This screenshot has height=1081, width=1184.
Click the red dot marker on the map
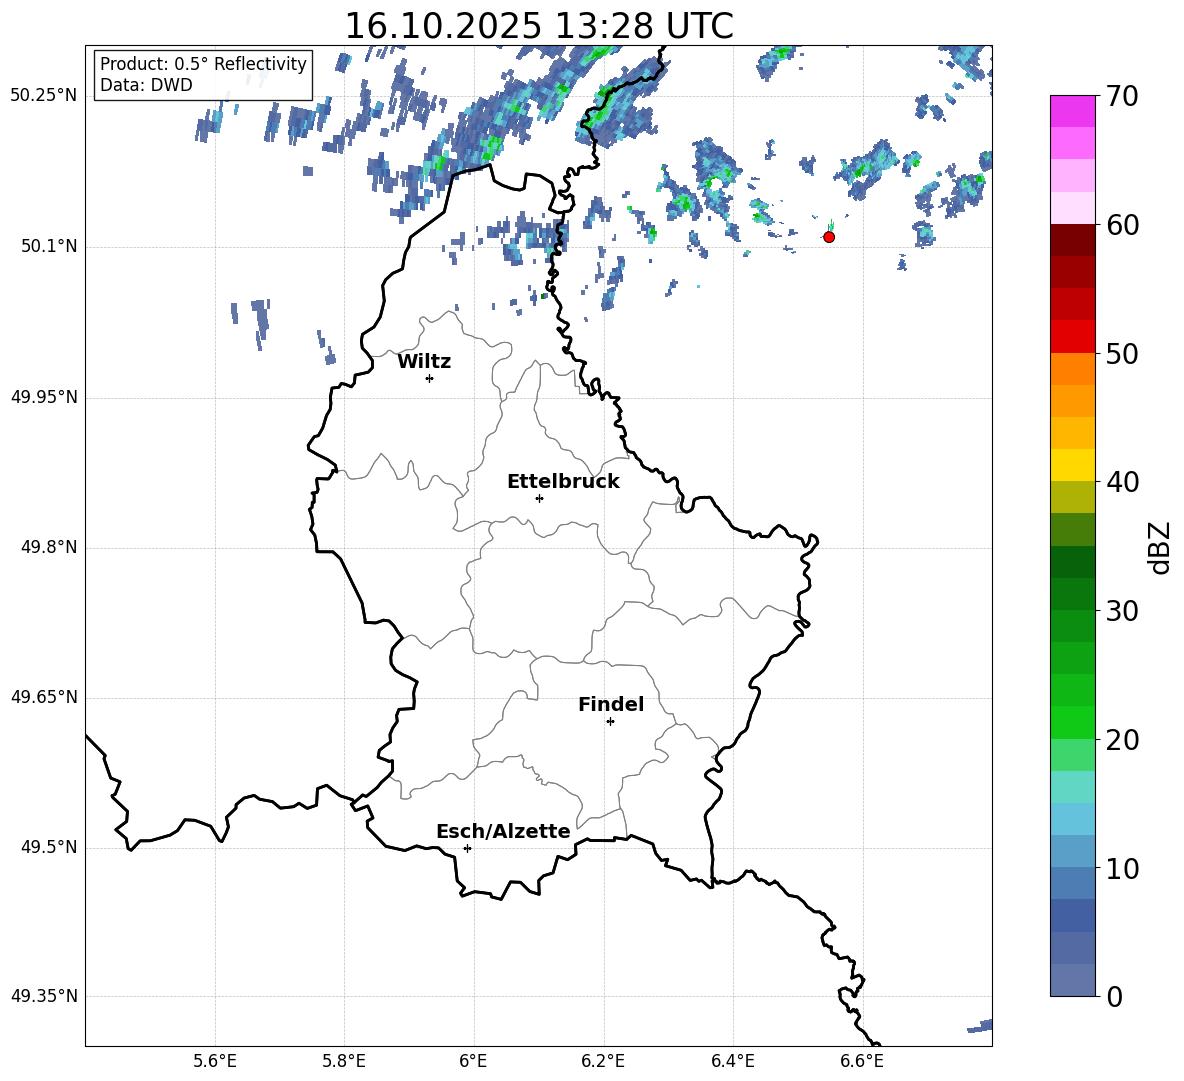pos(829,237)
